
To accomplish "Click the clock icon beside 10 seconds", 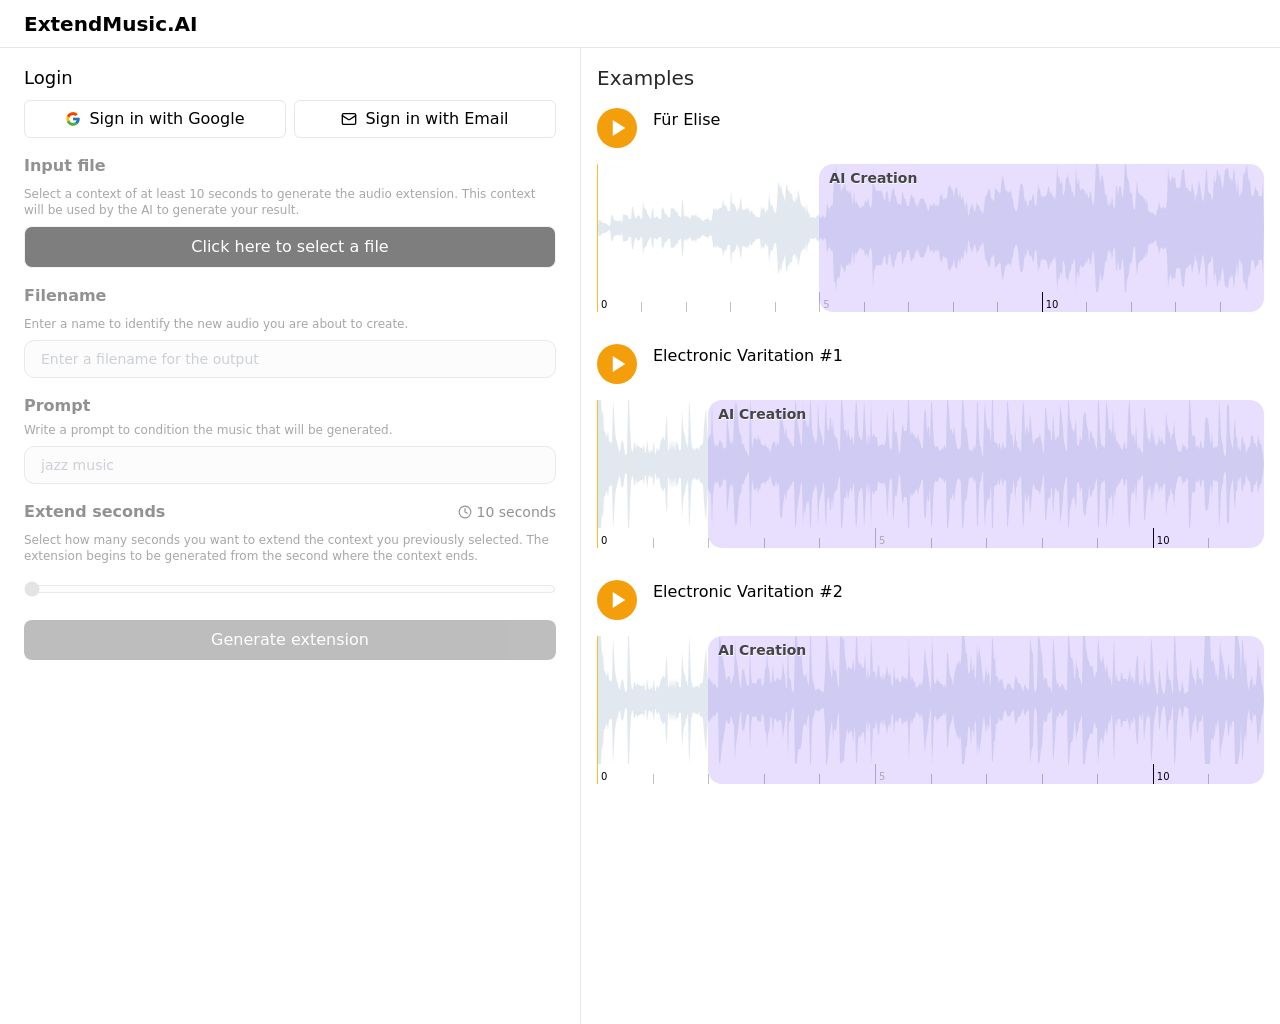I will coord(465,512).
